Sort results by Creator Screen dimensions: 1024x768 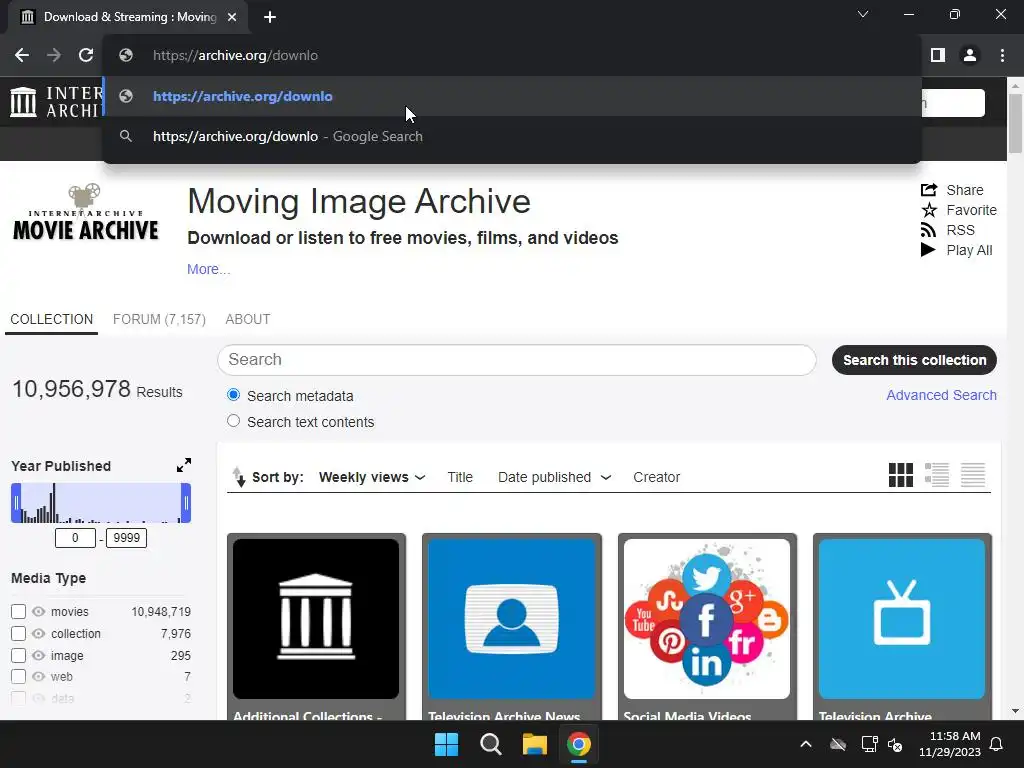pos(656,477)
